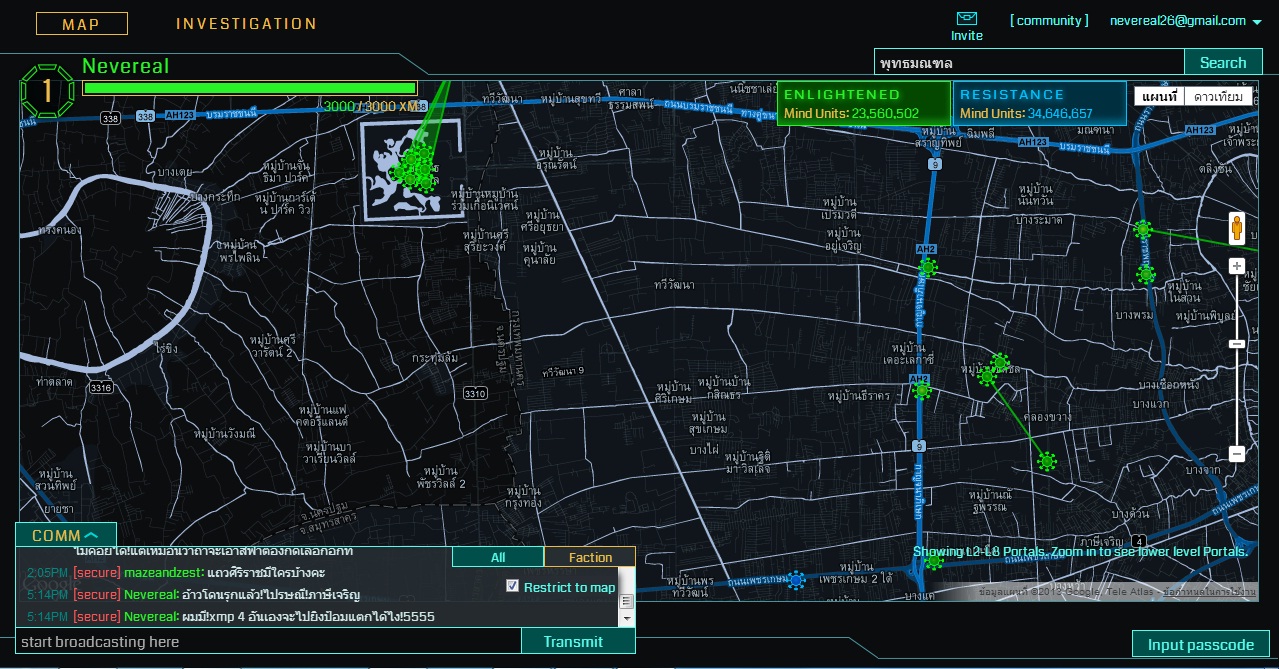Viewport: 1279px width, 669px height.
Task: Focus the start broadcasting here field
Action: [269, 641]
